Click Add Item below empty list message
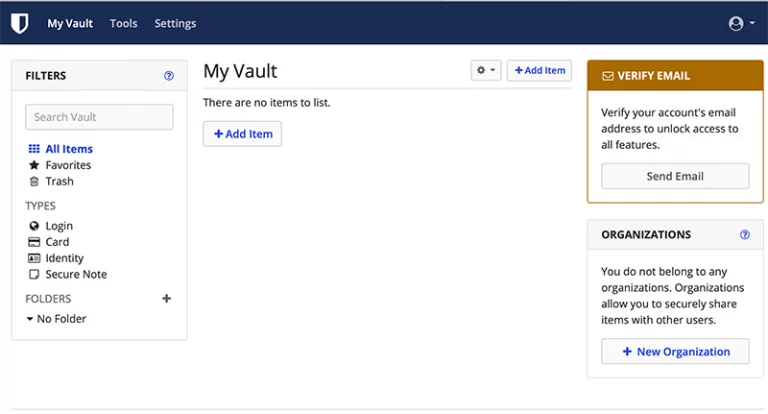The height and width of the screenshot is (414, 768). point(242,134)
